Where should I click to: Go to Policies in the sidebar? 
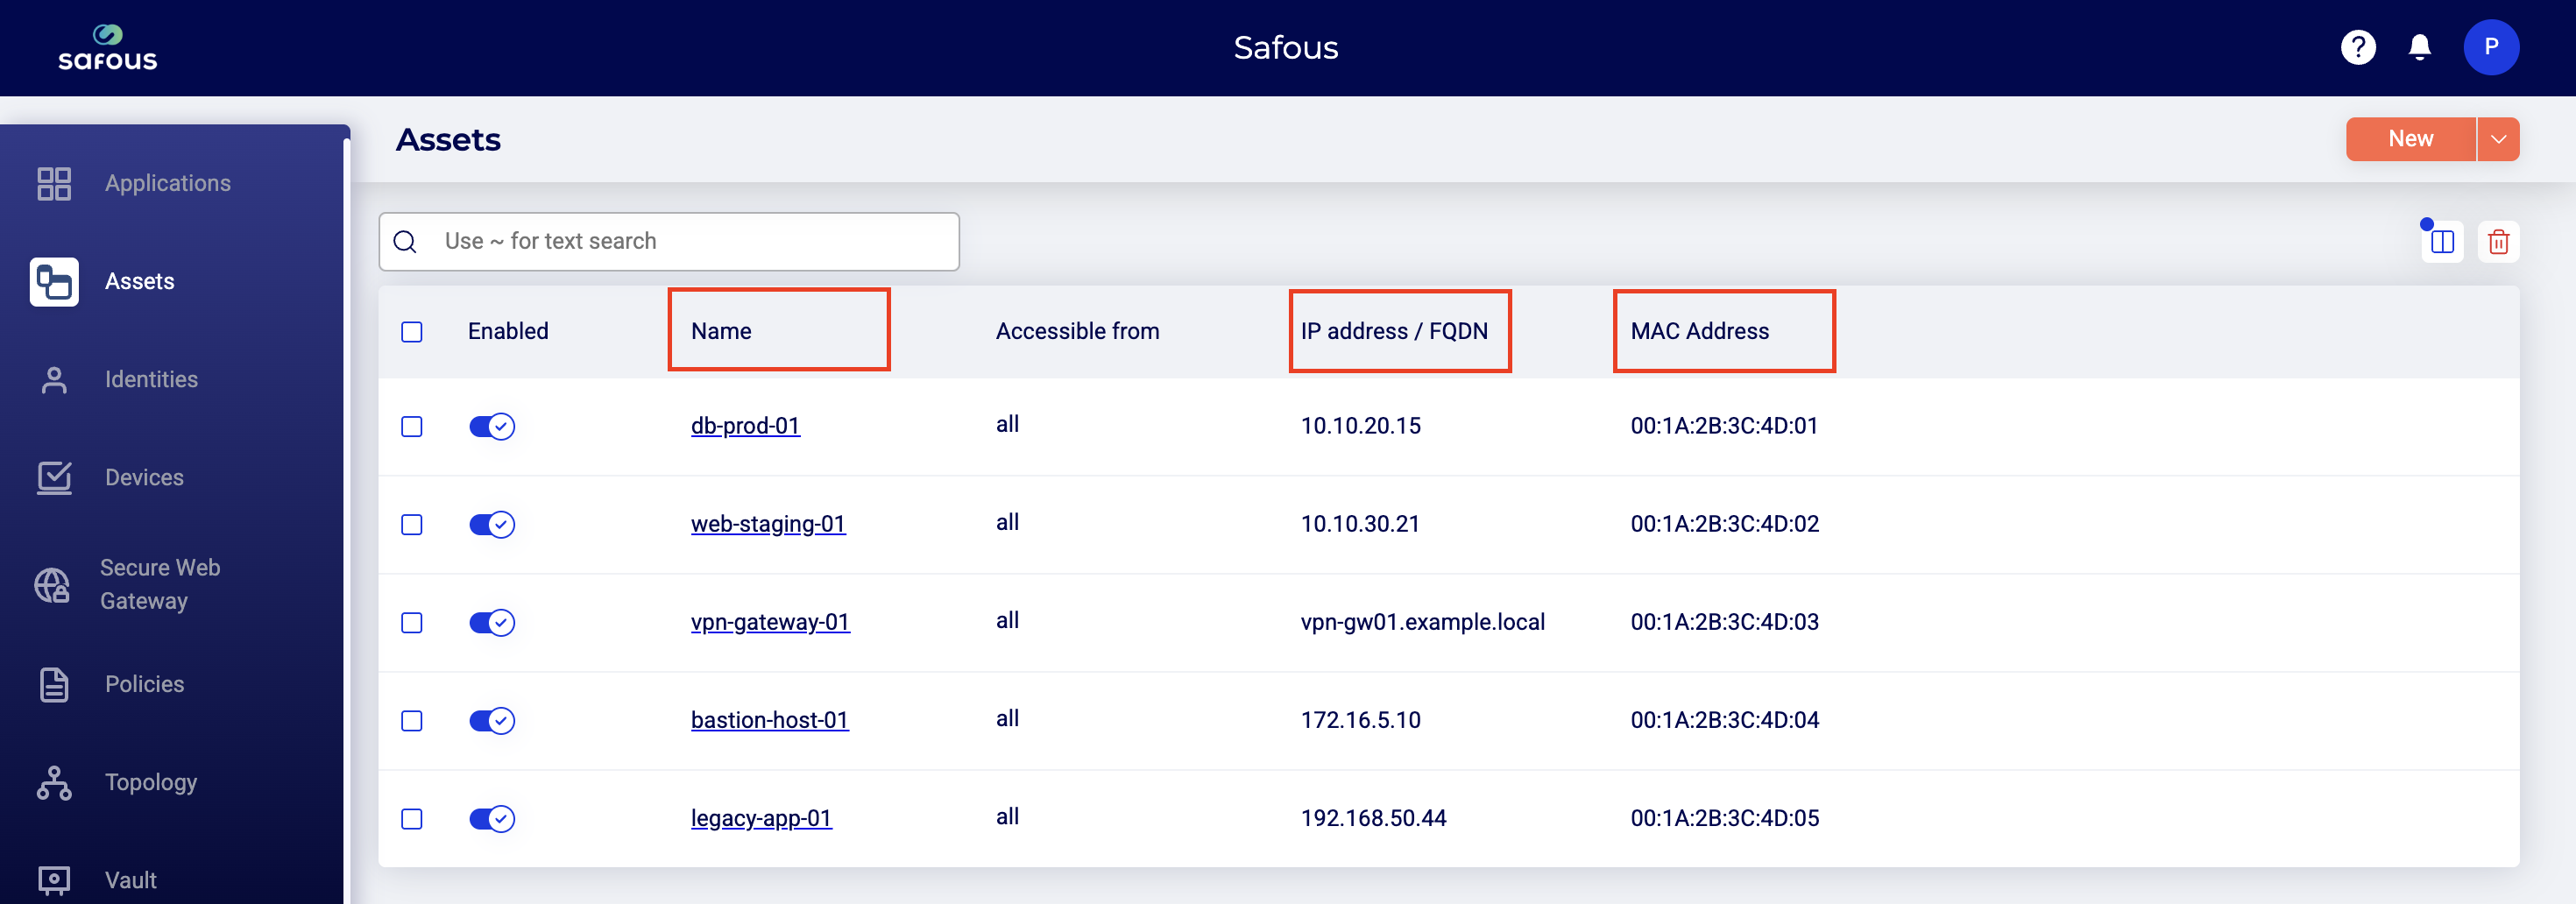144,685
